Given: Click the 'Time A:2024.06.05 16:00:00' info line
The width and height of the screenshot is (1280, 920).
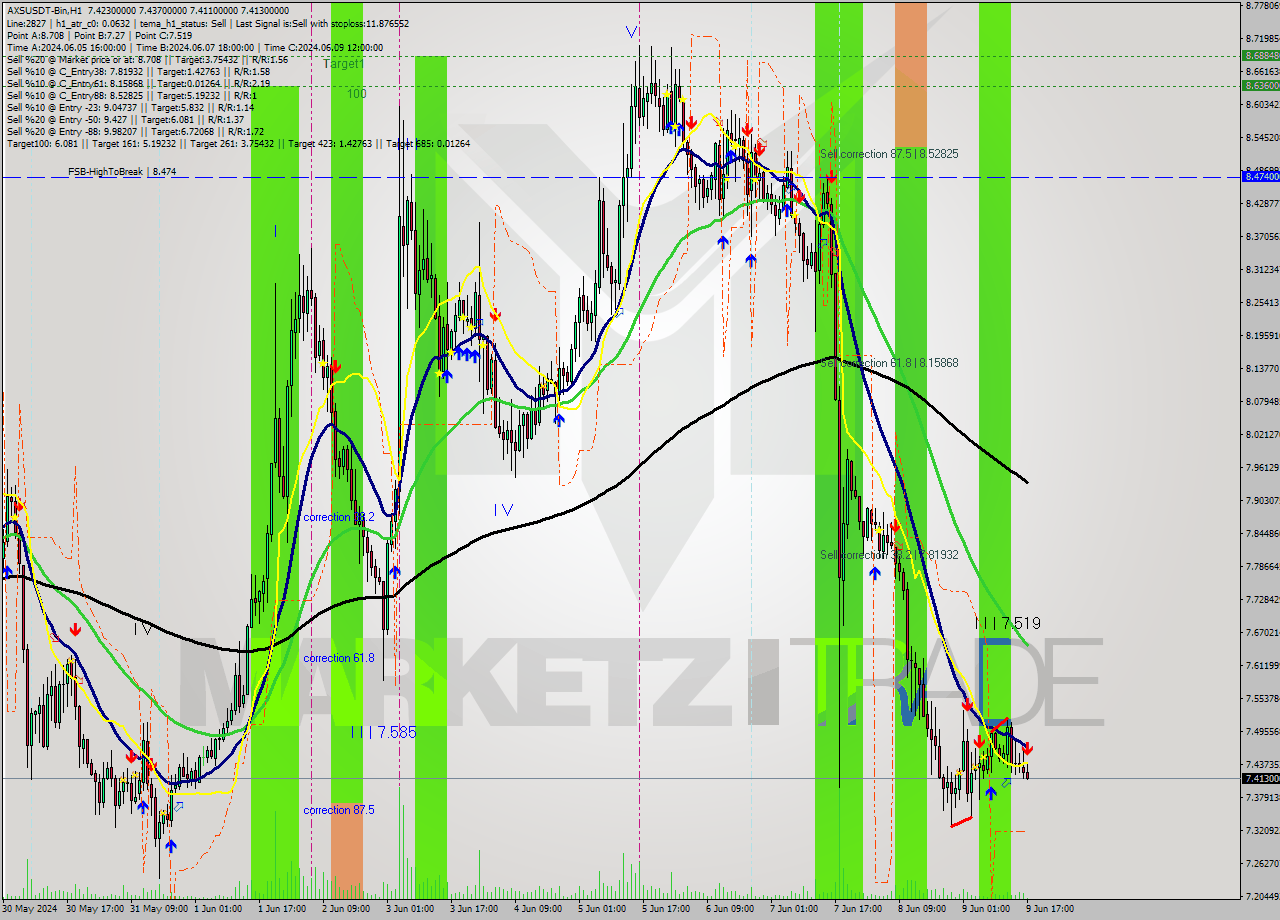Looking at the screenshot, I should 195,47.
